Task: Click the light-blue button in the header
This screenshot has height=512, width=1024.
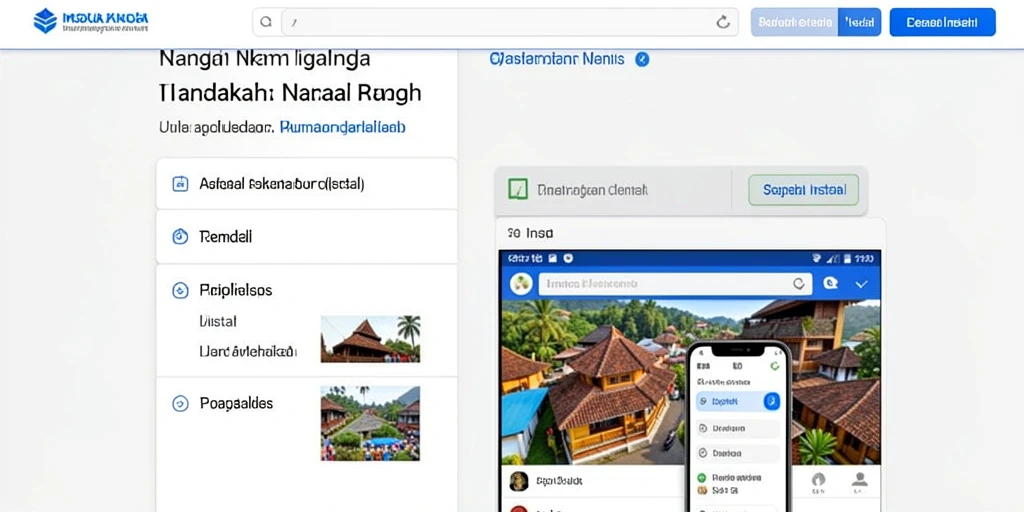Action: [794, 22]
